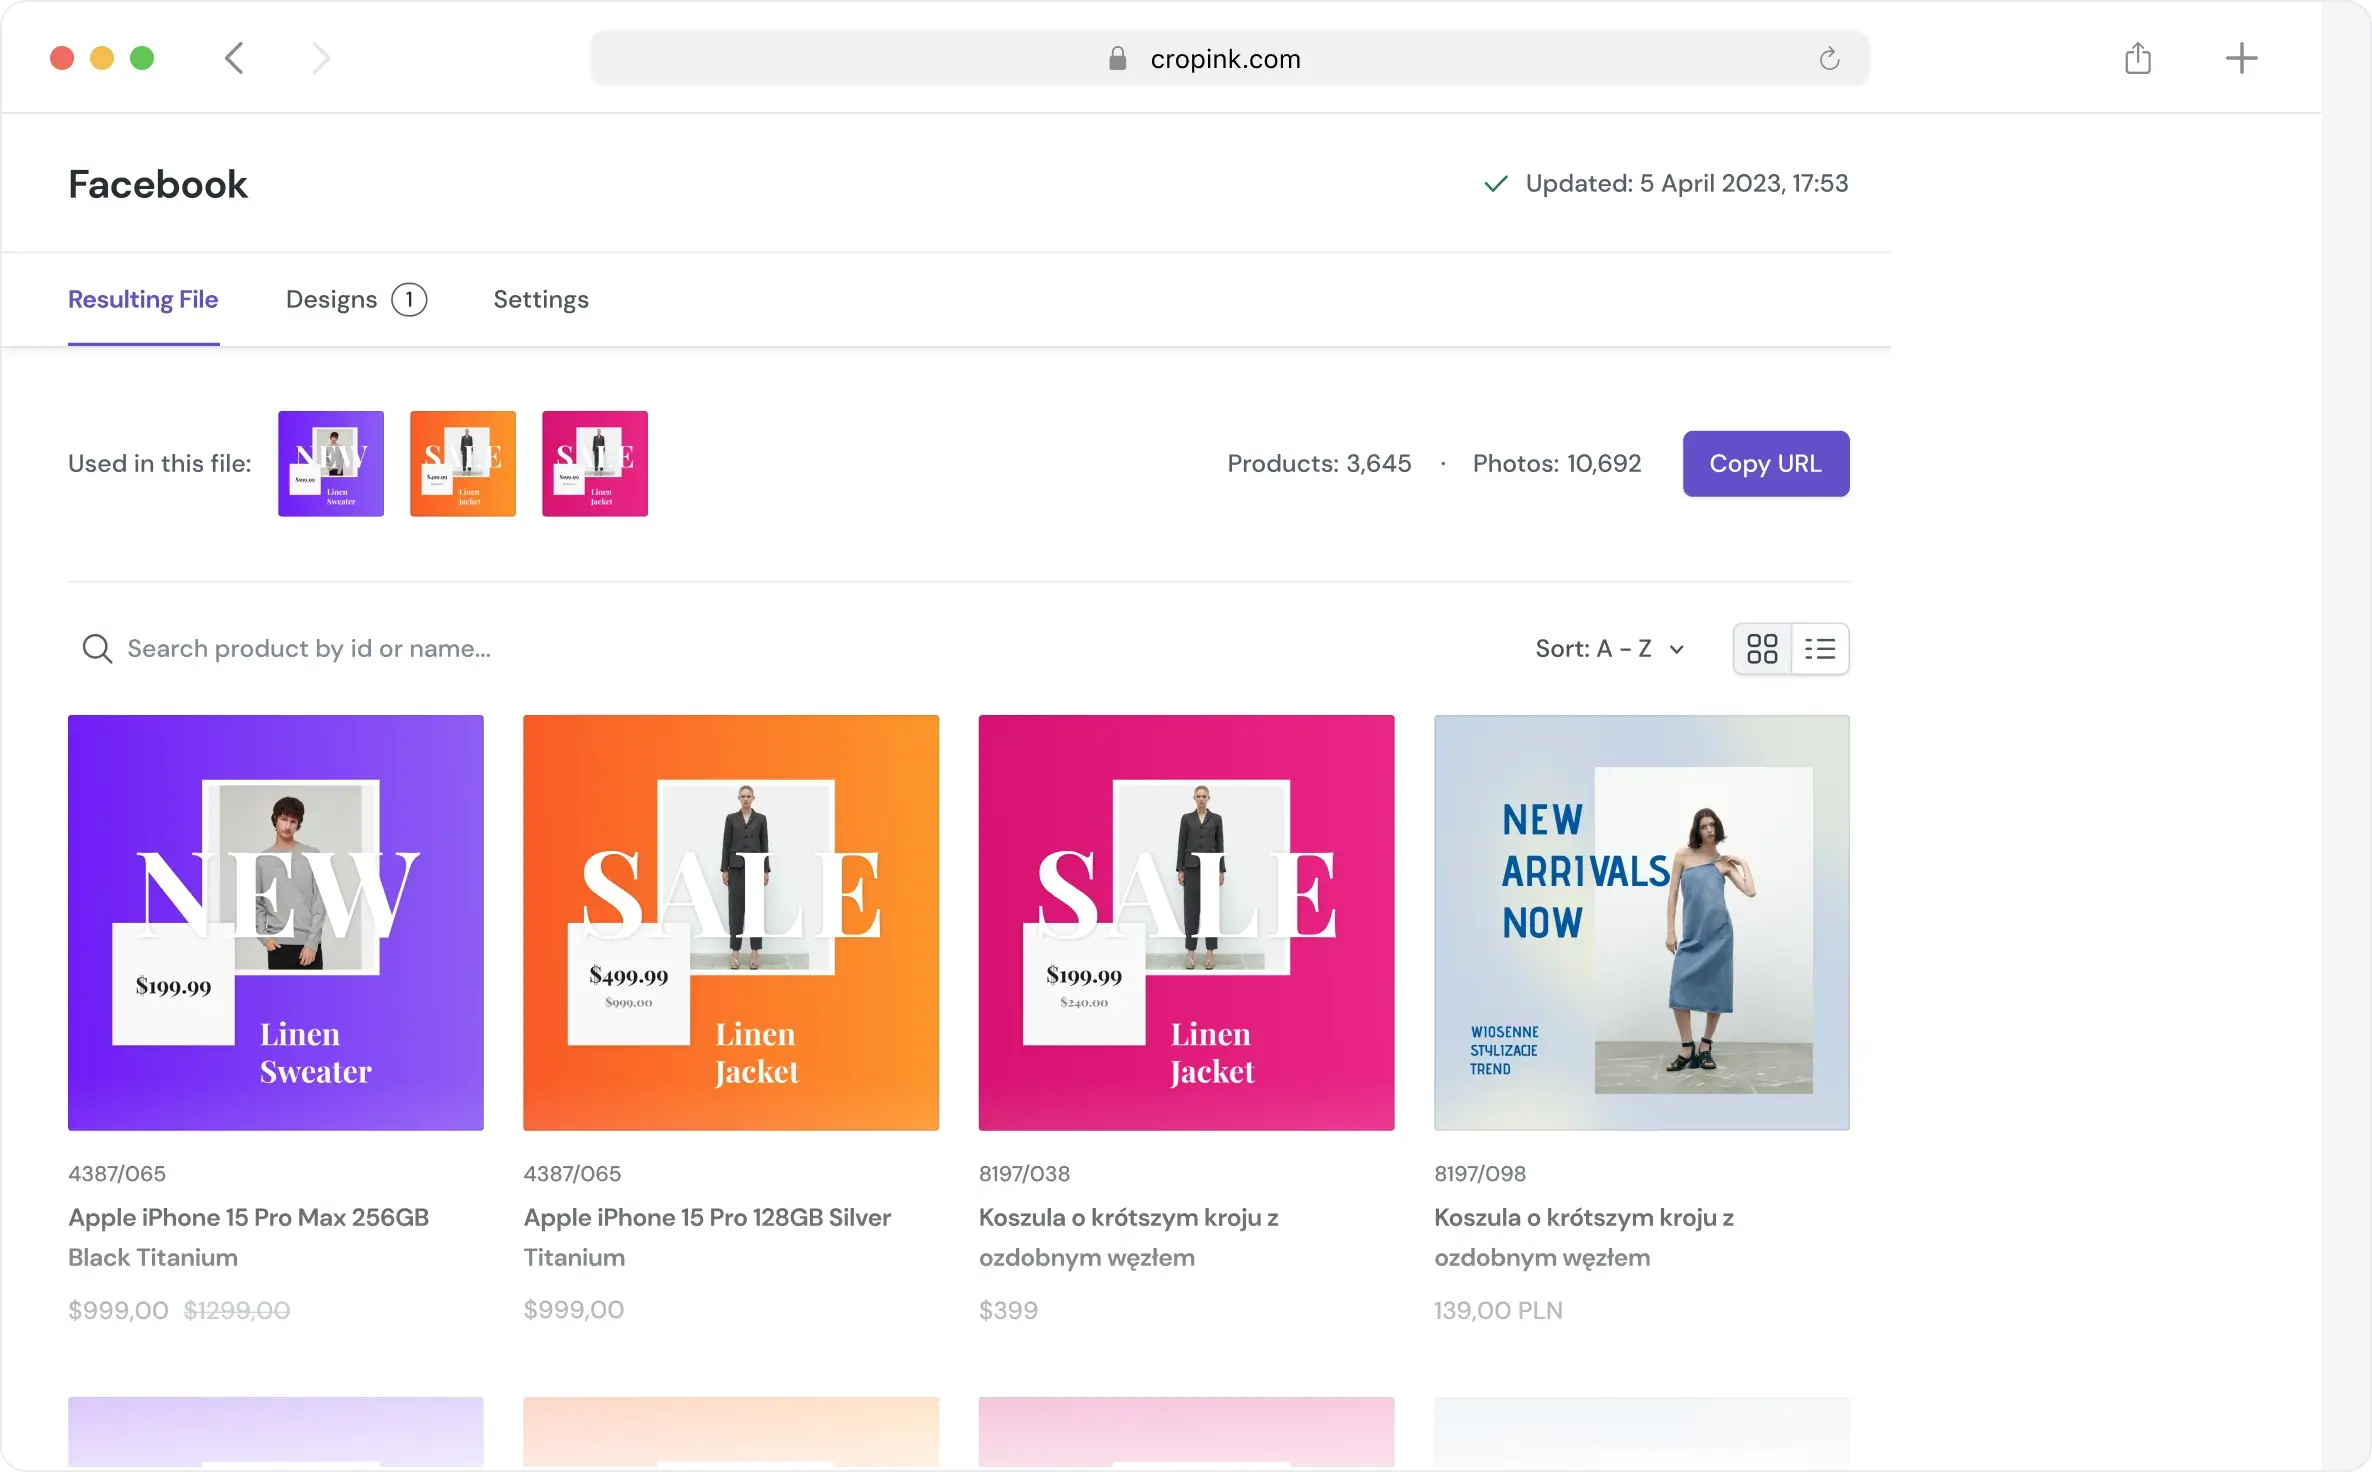Select the purple NEW design thumbnail
The image size is (2372, 1472).
click(331, 463)
